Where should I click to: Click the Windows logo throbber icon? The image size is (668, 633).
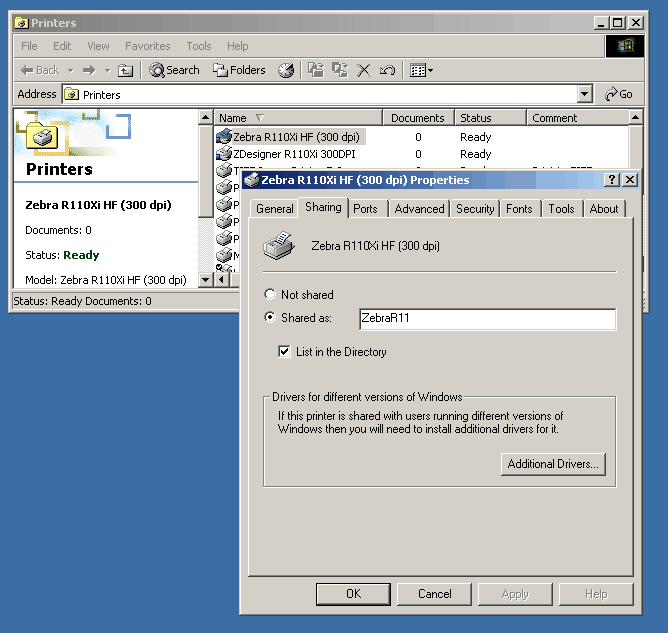[625, 46]
